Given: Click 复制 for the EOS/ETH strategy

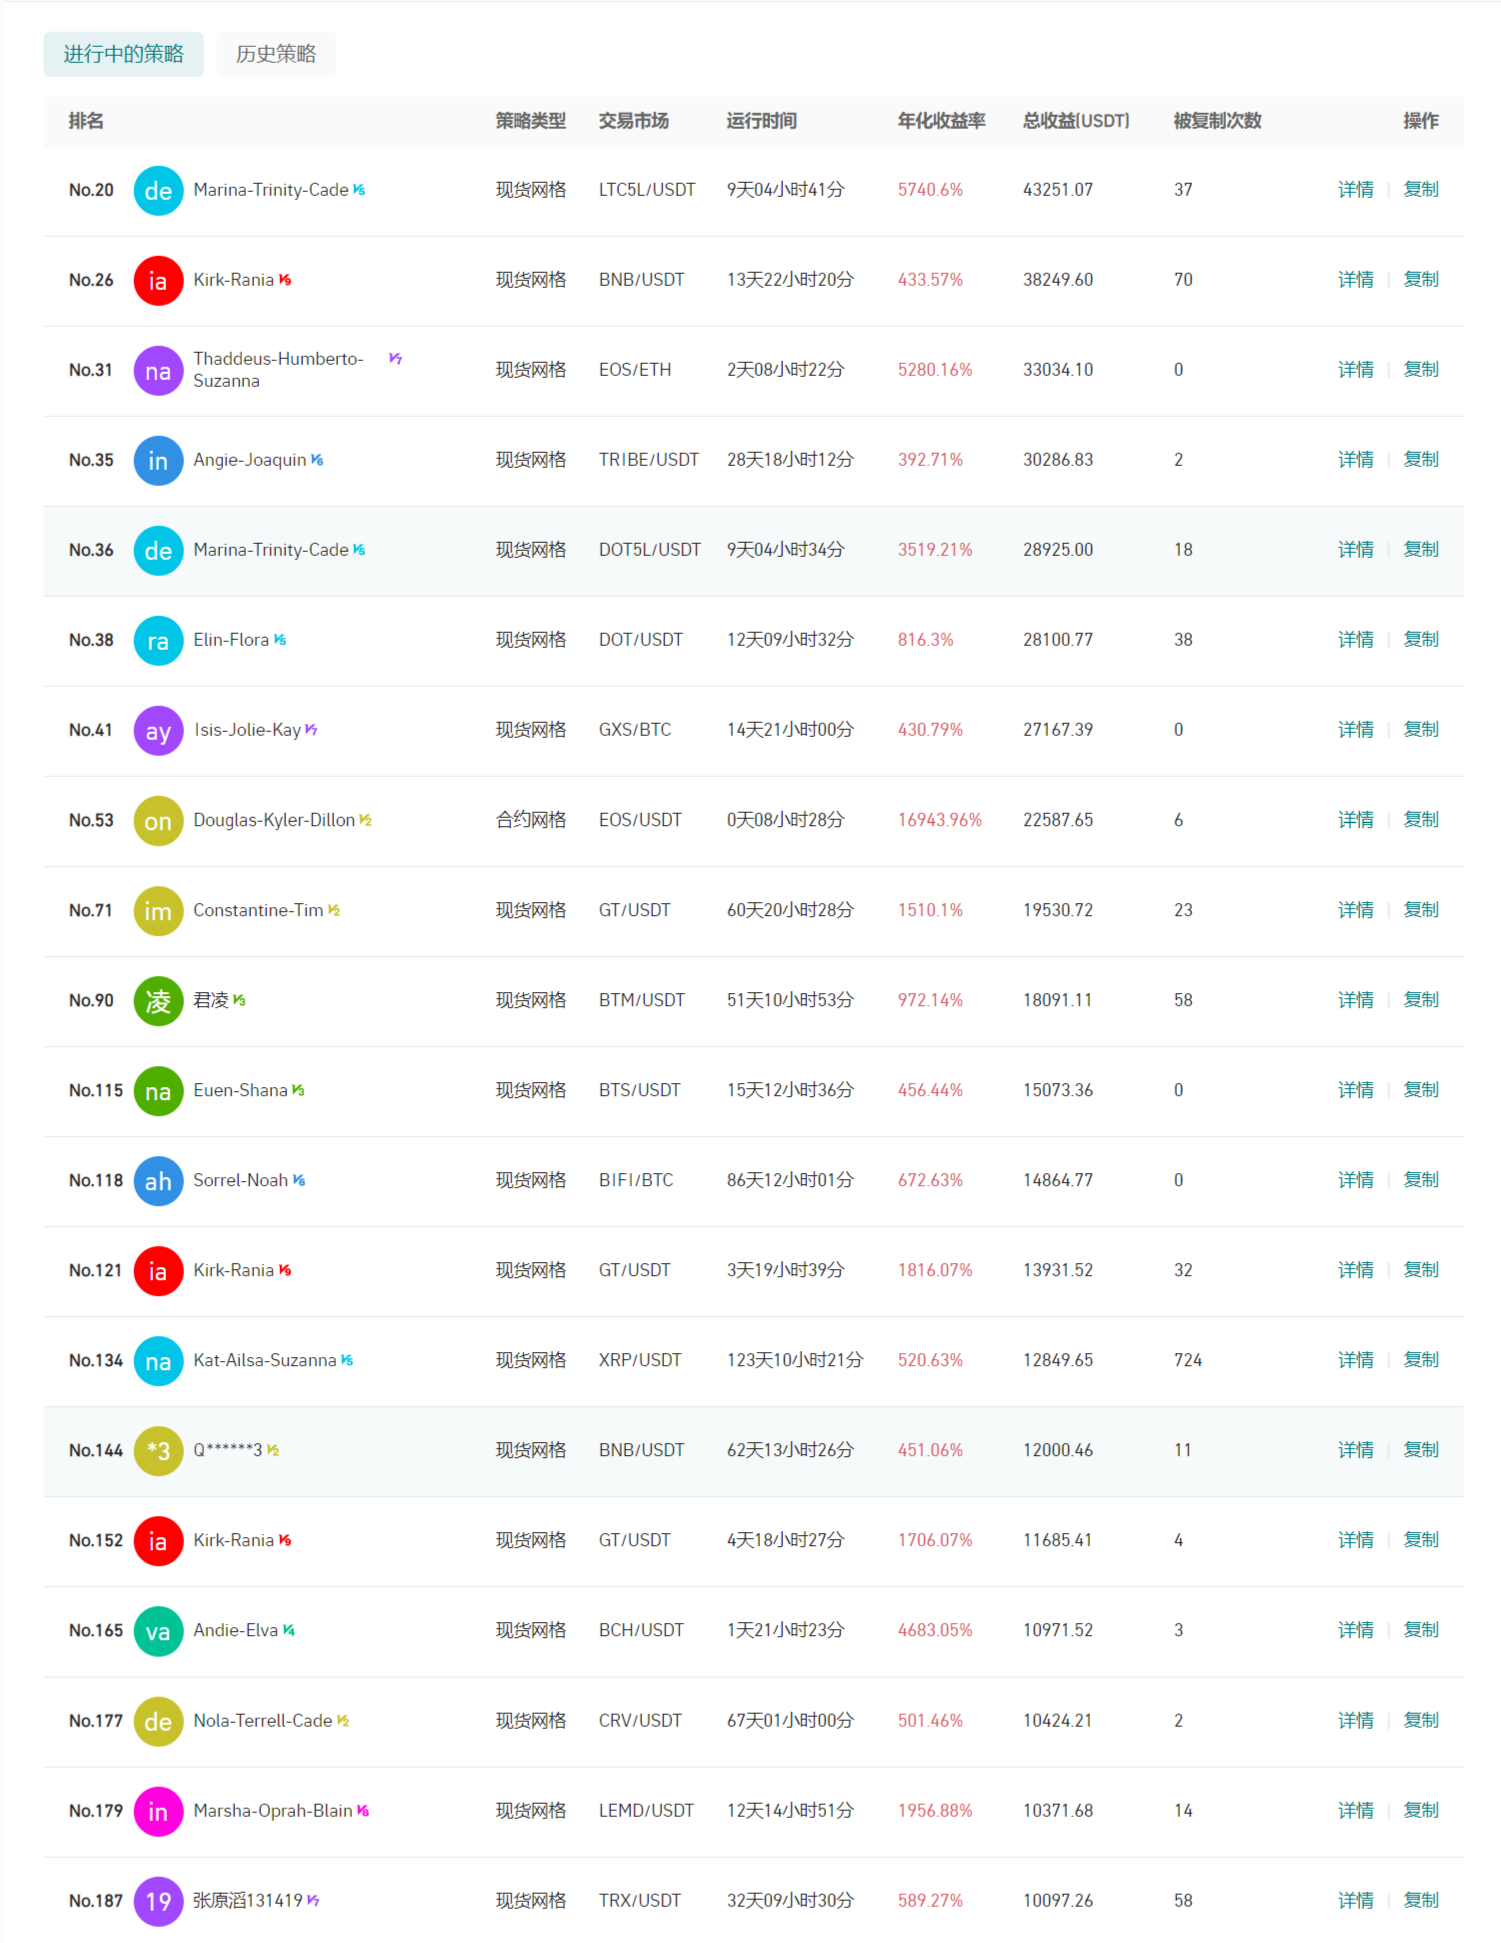Looking at the screenshot, I should 1421,369.
